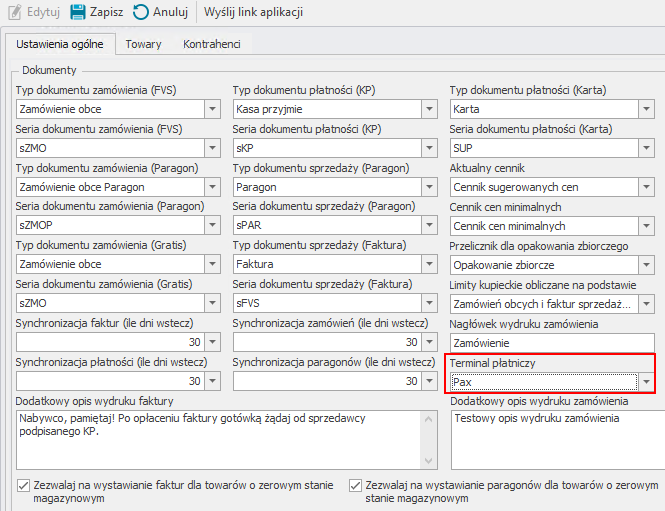Expand the Terminal płatniczy dropdown
This screenshot has height=511, width=665.
(646, 382)
